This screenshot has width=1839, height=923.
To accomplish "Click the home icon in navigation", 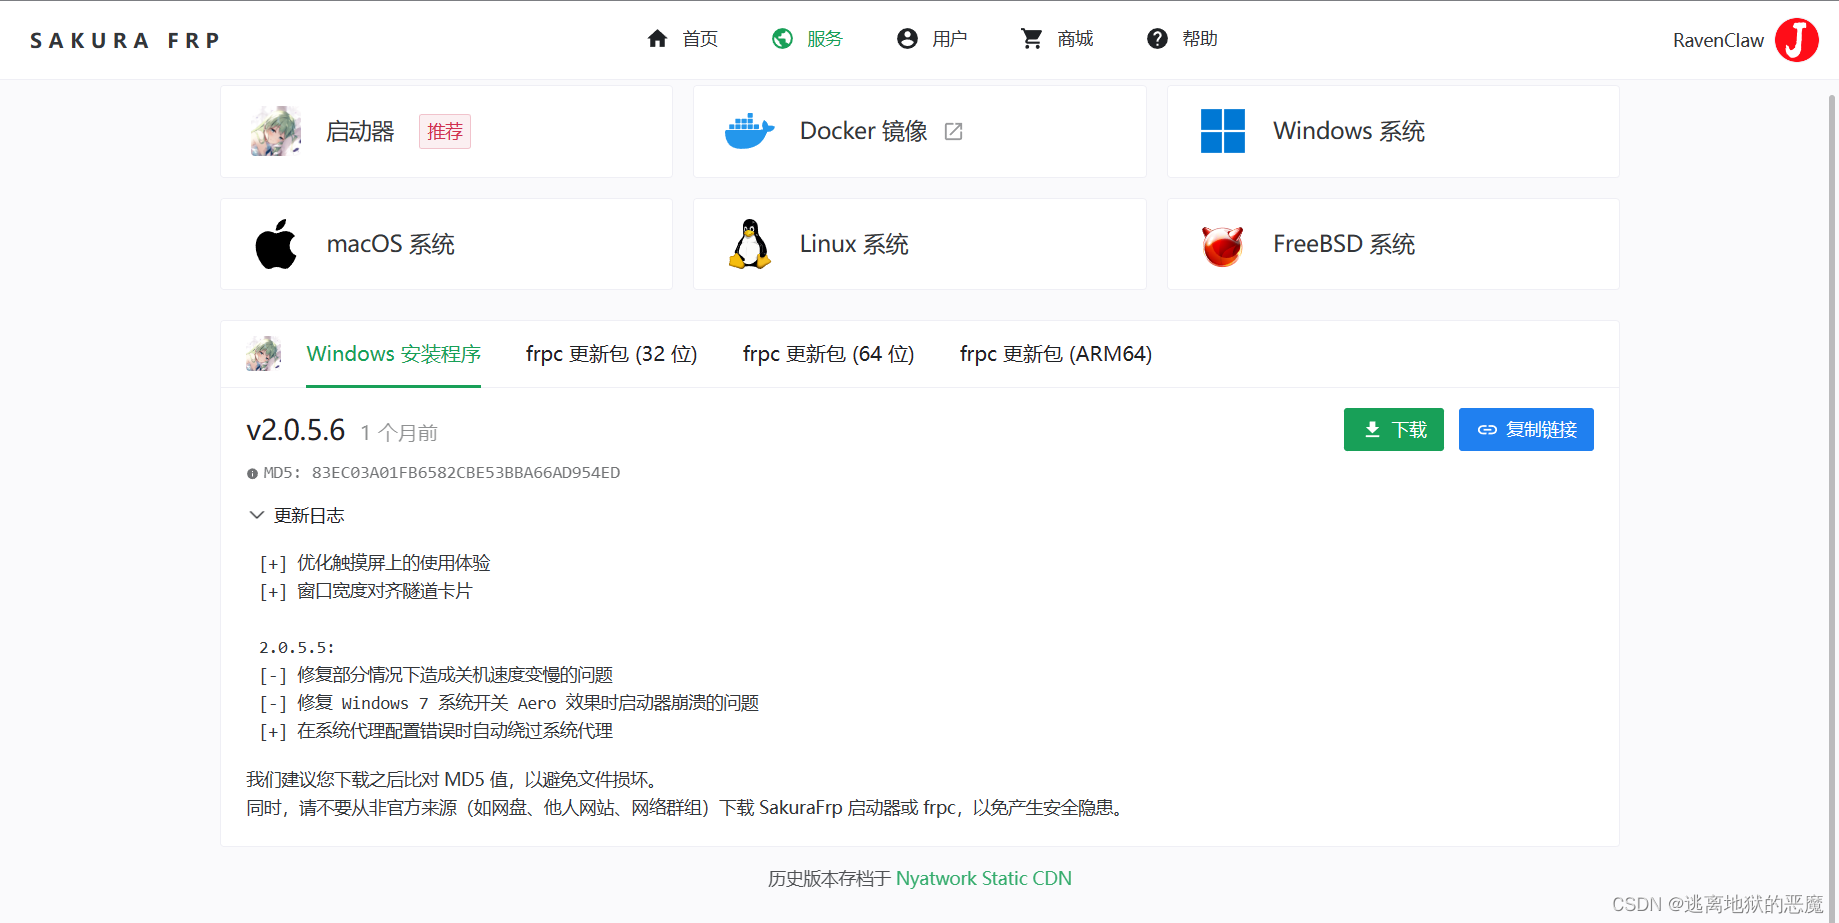I will [657, 39].
